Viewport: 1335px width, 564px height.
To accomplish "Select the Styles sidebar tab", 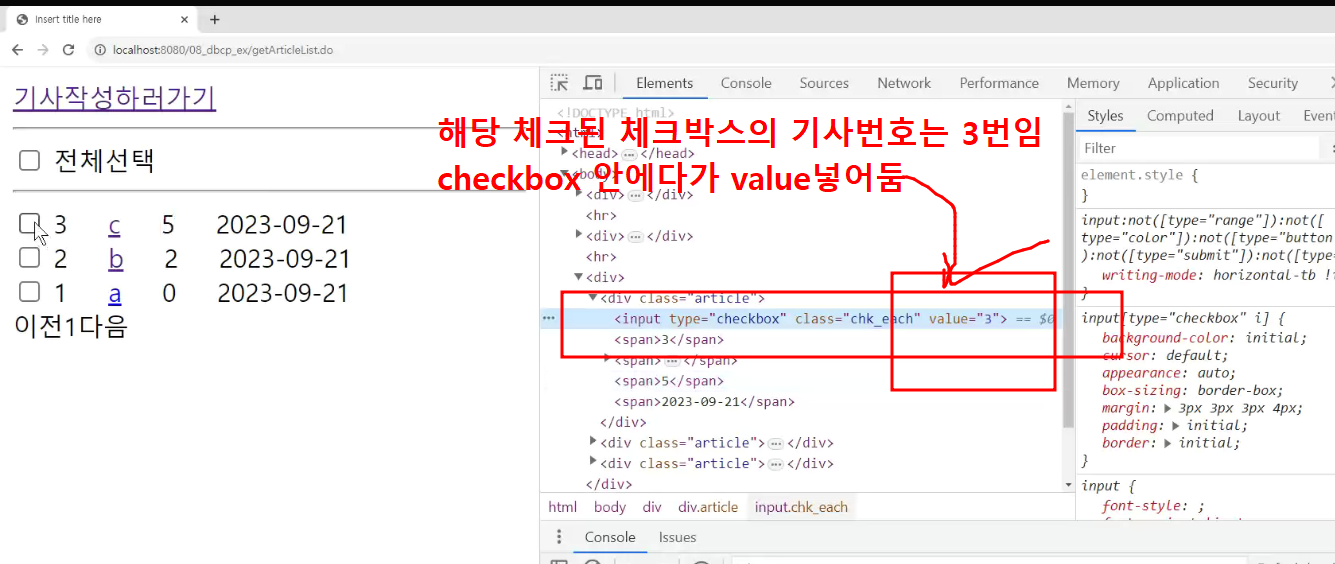I will (1105, 116).
